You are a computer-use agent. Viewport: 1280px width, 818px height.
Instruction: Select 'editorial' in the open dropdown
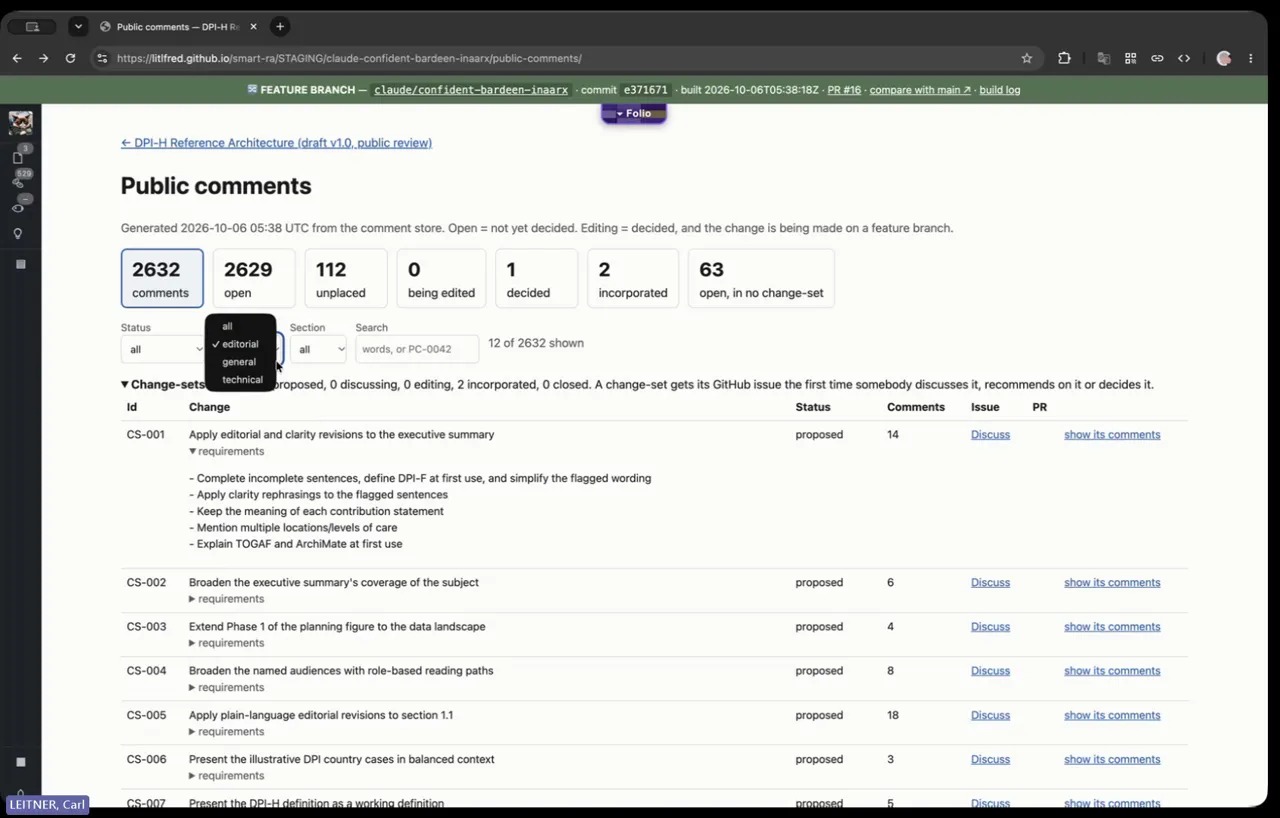(x=240, y=344)
